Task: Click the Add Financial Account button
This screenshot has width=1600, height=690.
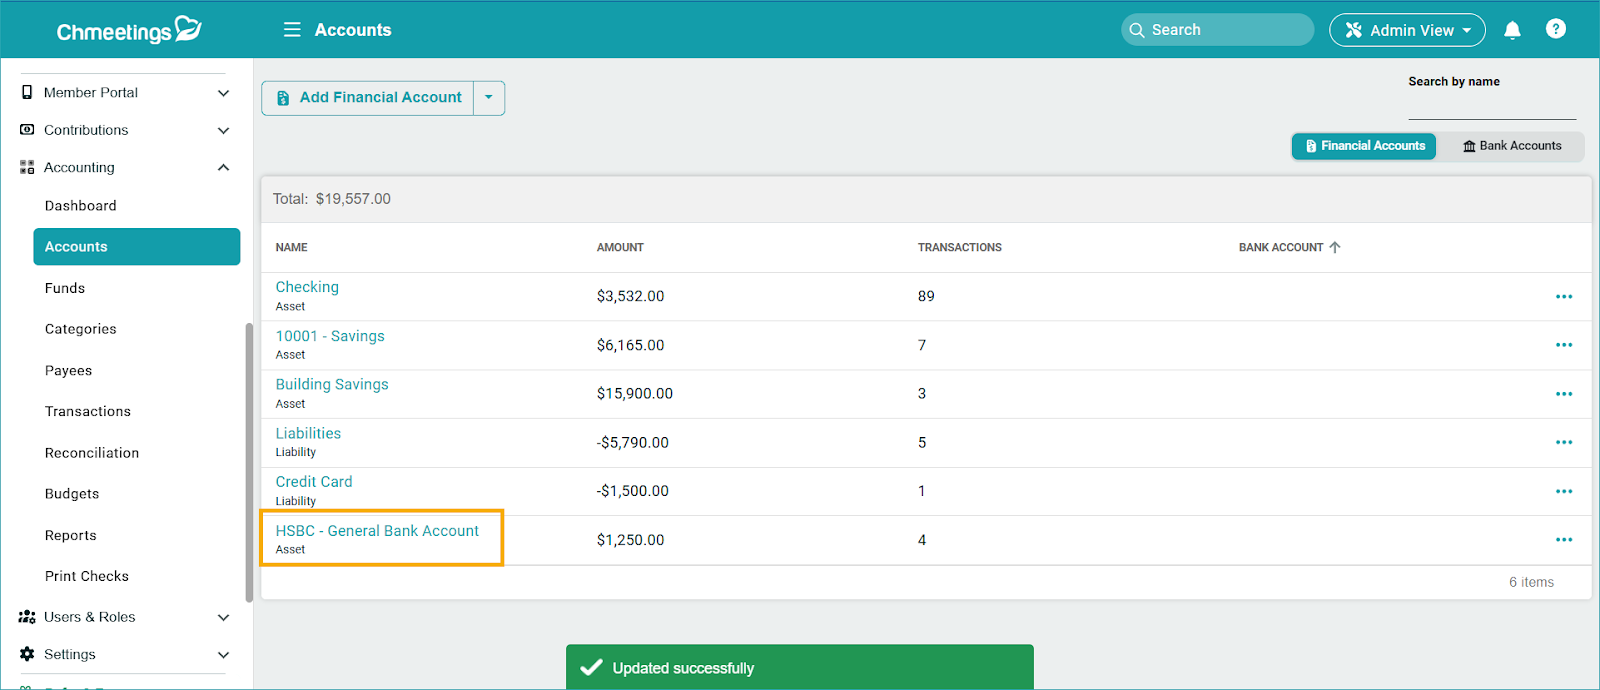Action: click(x=368, y=98)
